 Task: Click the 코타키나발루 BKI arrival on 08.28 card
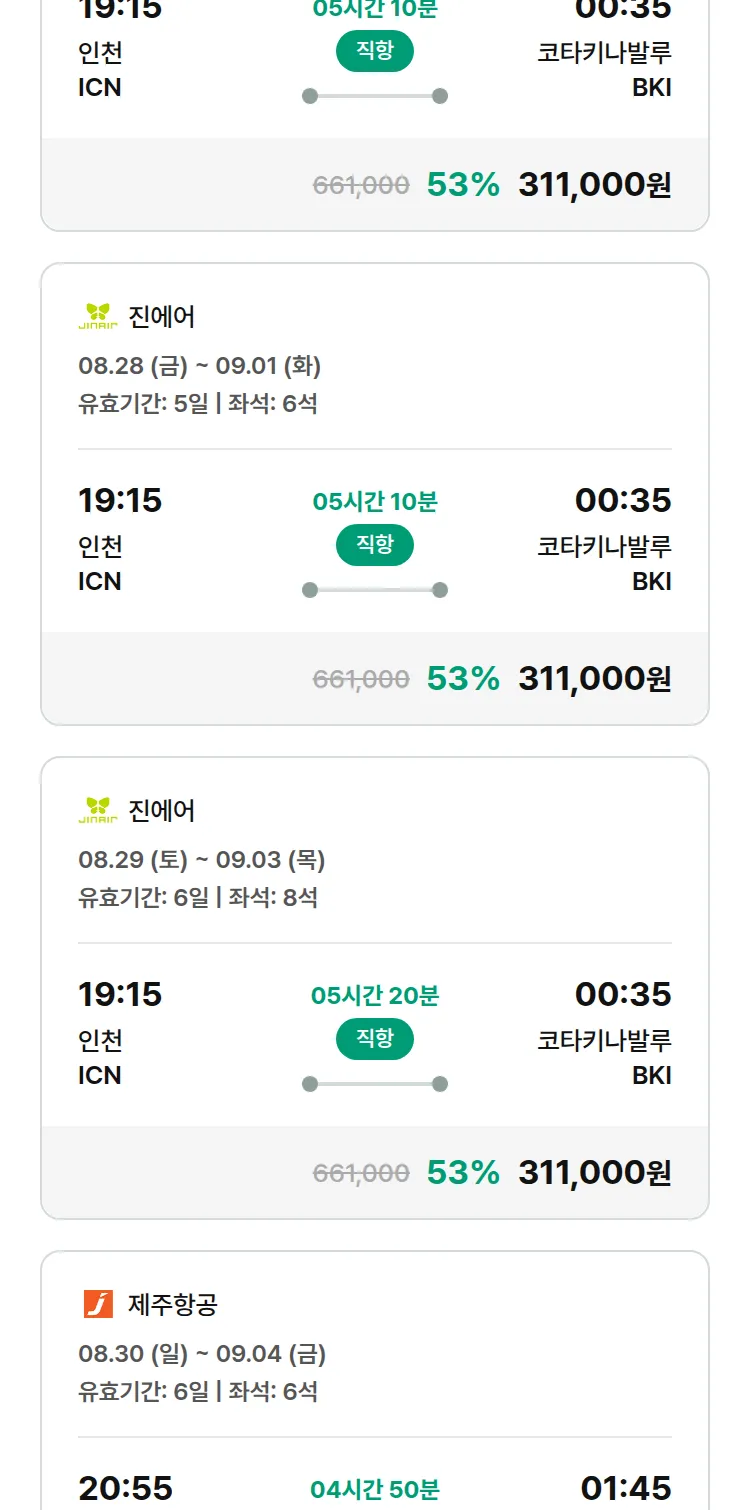click(604, 563)
